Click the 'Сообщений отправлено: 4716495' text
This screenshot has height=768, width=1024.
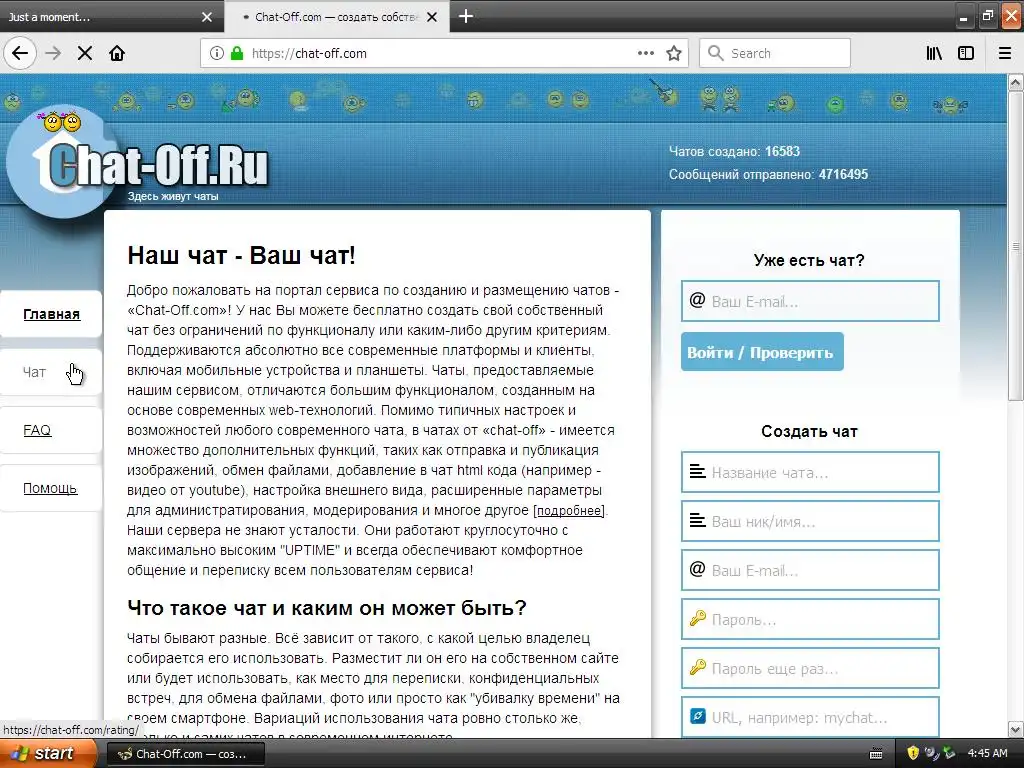(x=768, y=174)
